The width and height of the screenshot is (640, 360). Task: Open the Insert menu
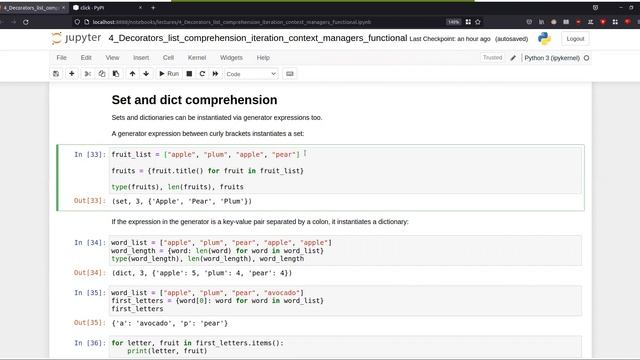pyautogui.click(x=141, y=58)
